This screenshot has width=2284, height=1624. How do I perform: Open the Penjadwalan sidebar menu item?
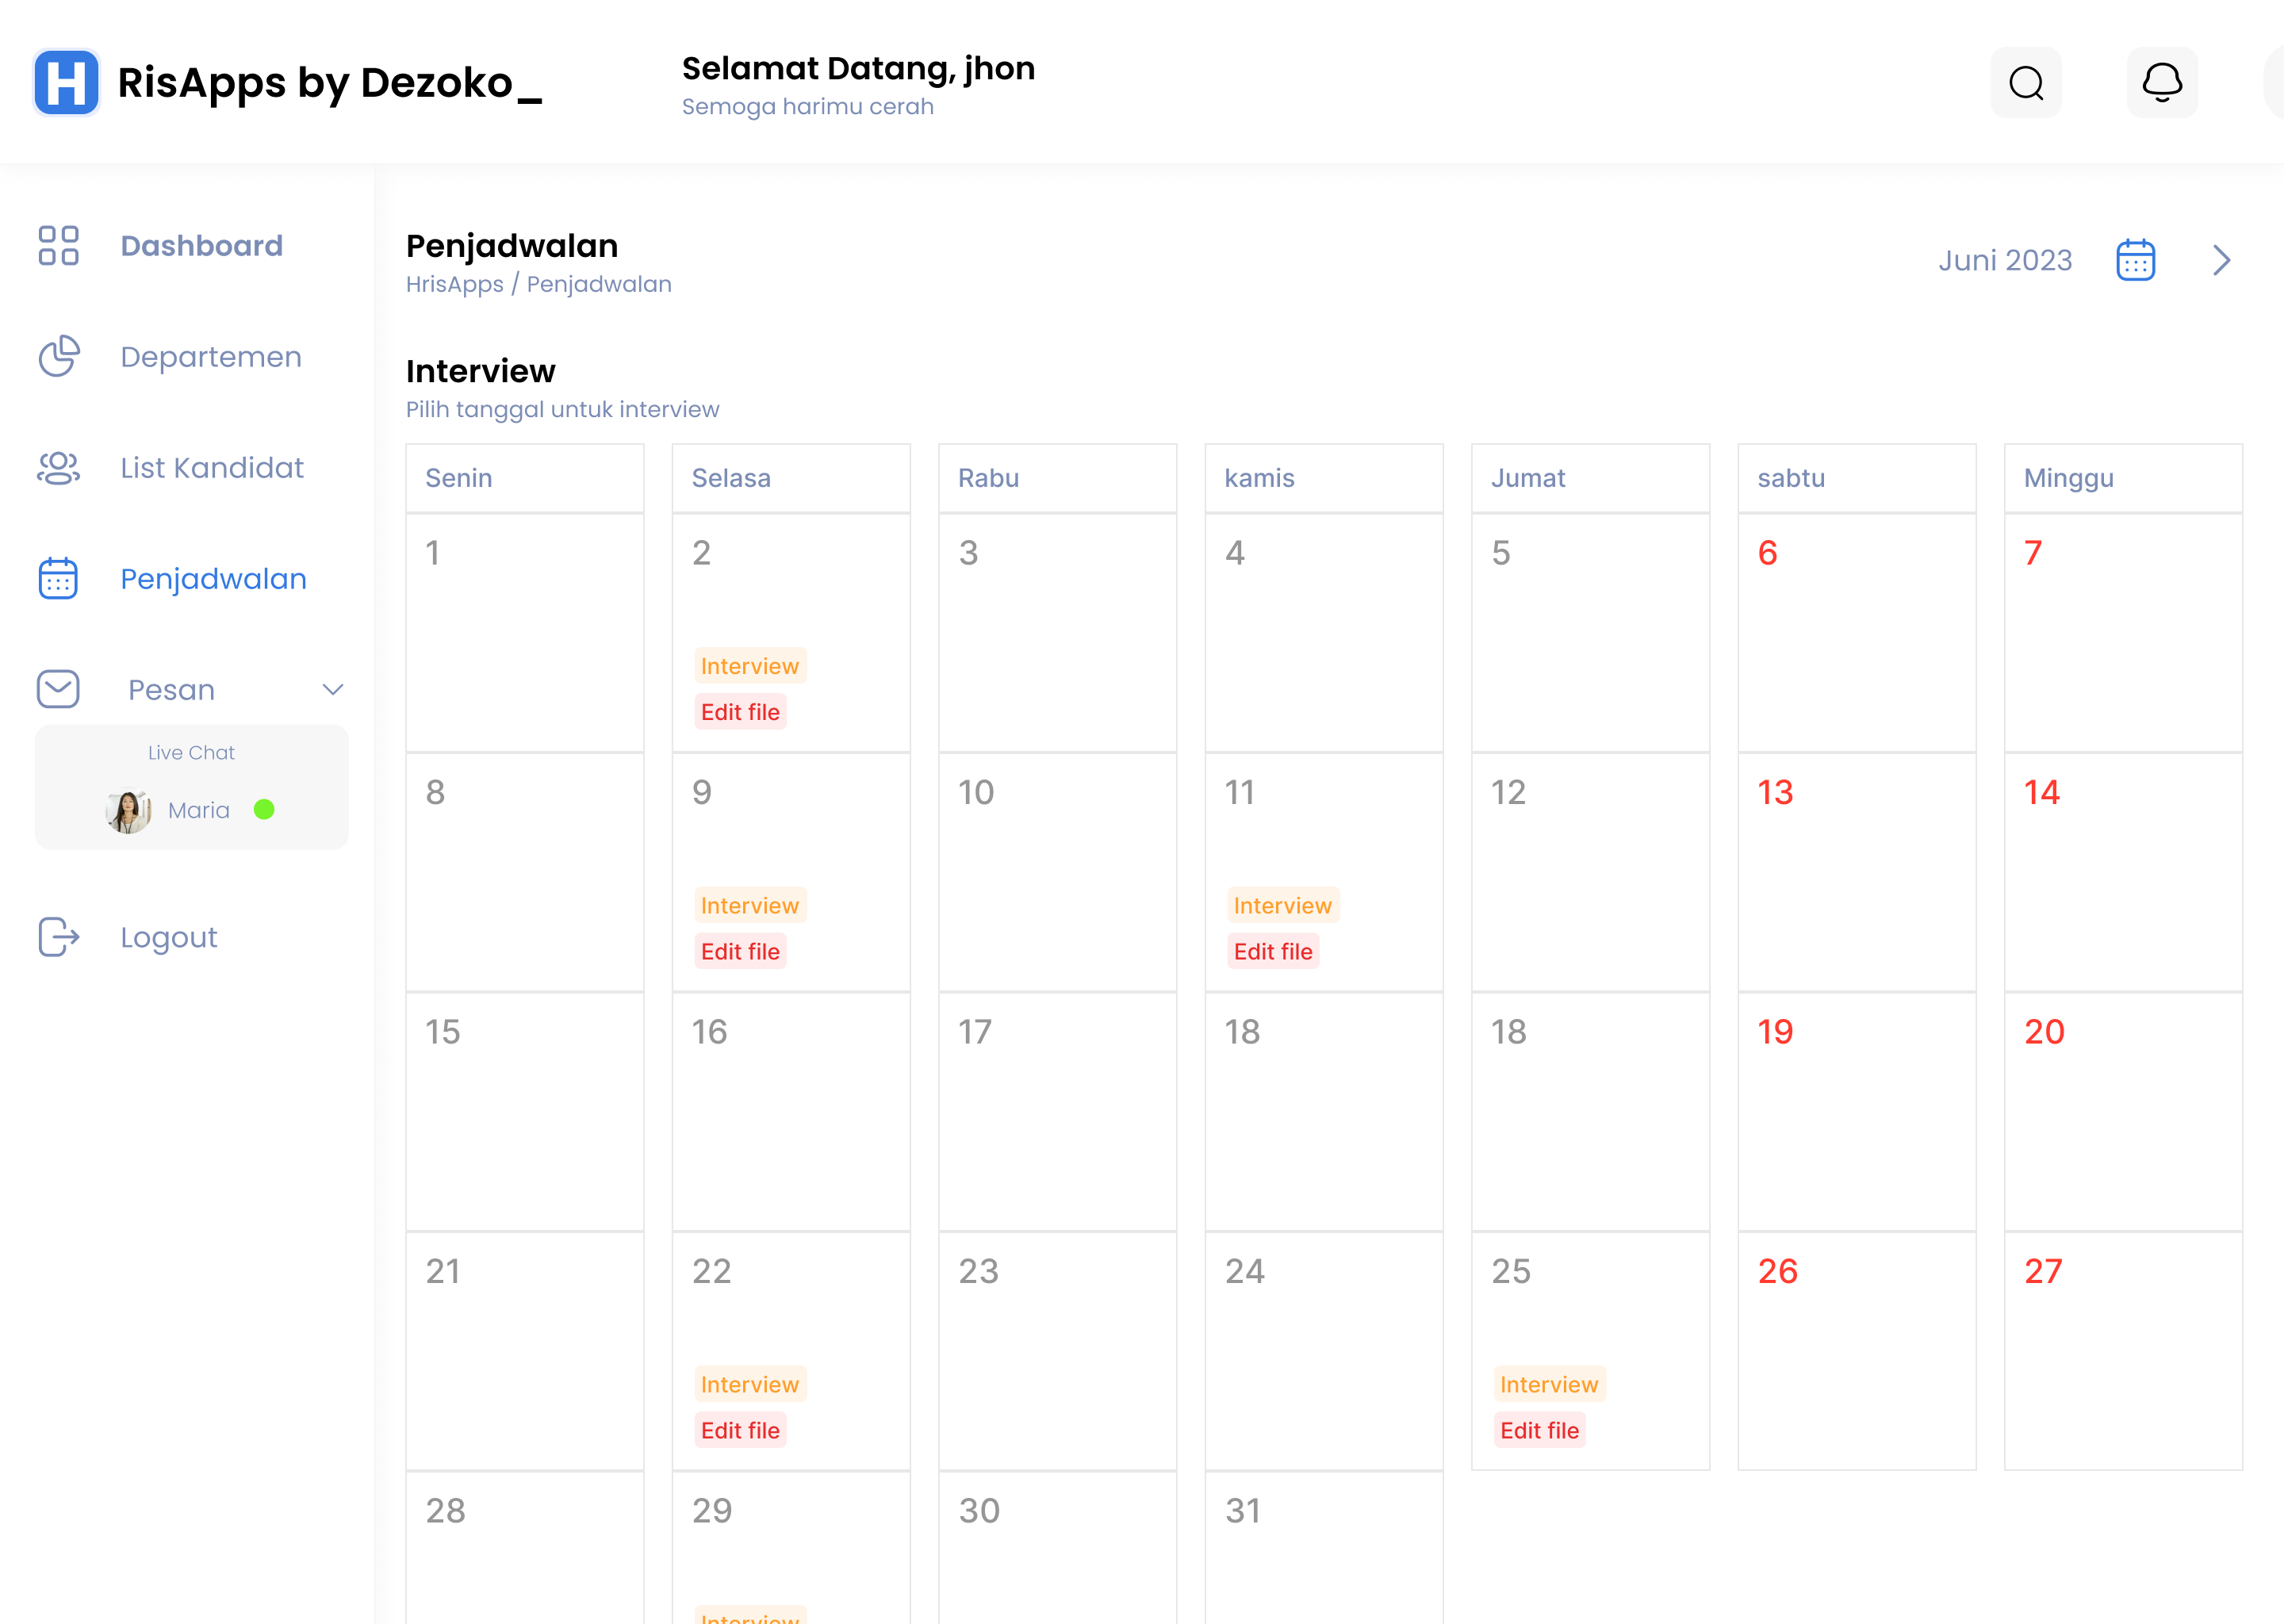tap(213, 578)
